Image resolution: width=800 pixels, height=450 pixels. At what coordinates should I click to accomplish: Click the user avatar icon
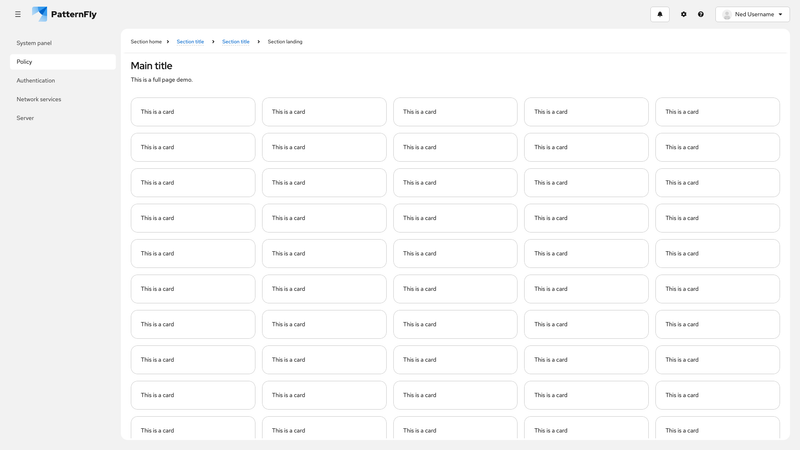pyautogui.click(x=727, y=15)
